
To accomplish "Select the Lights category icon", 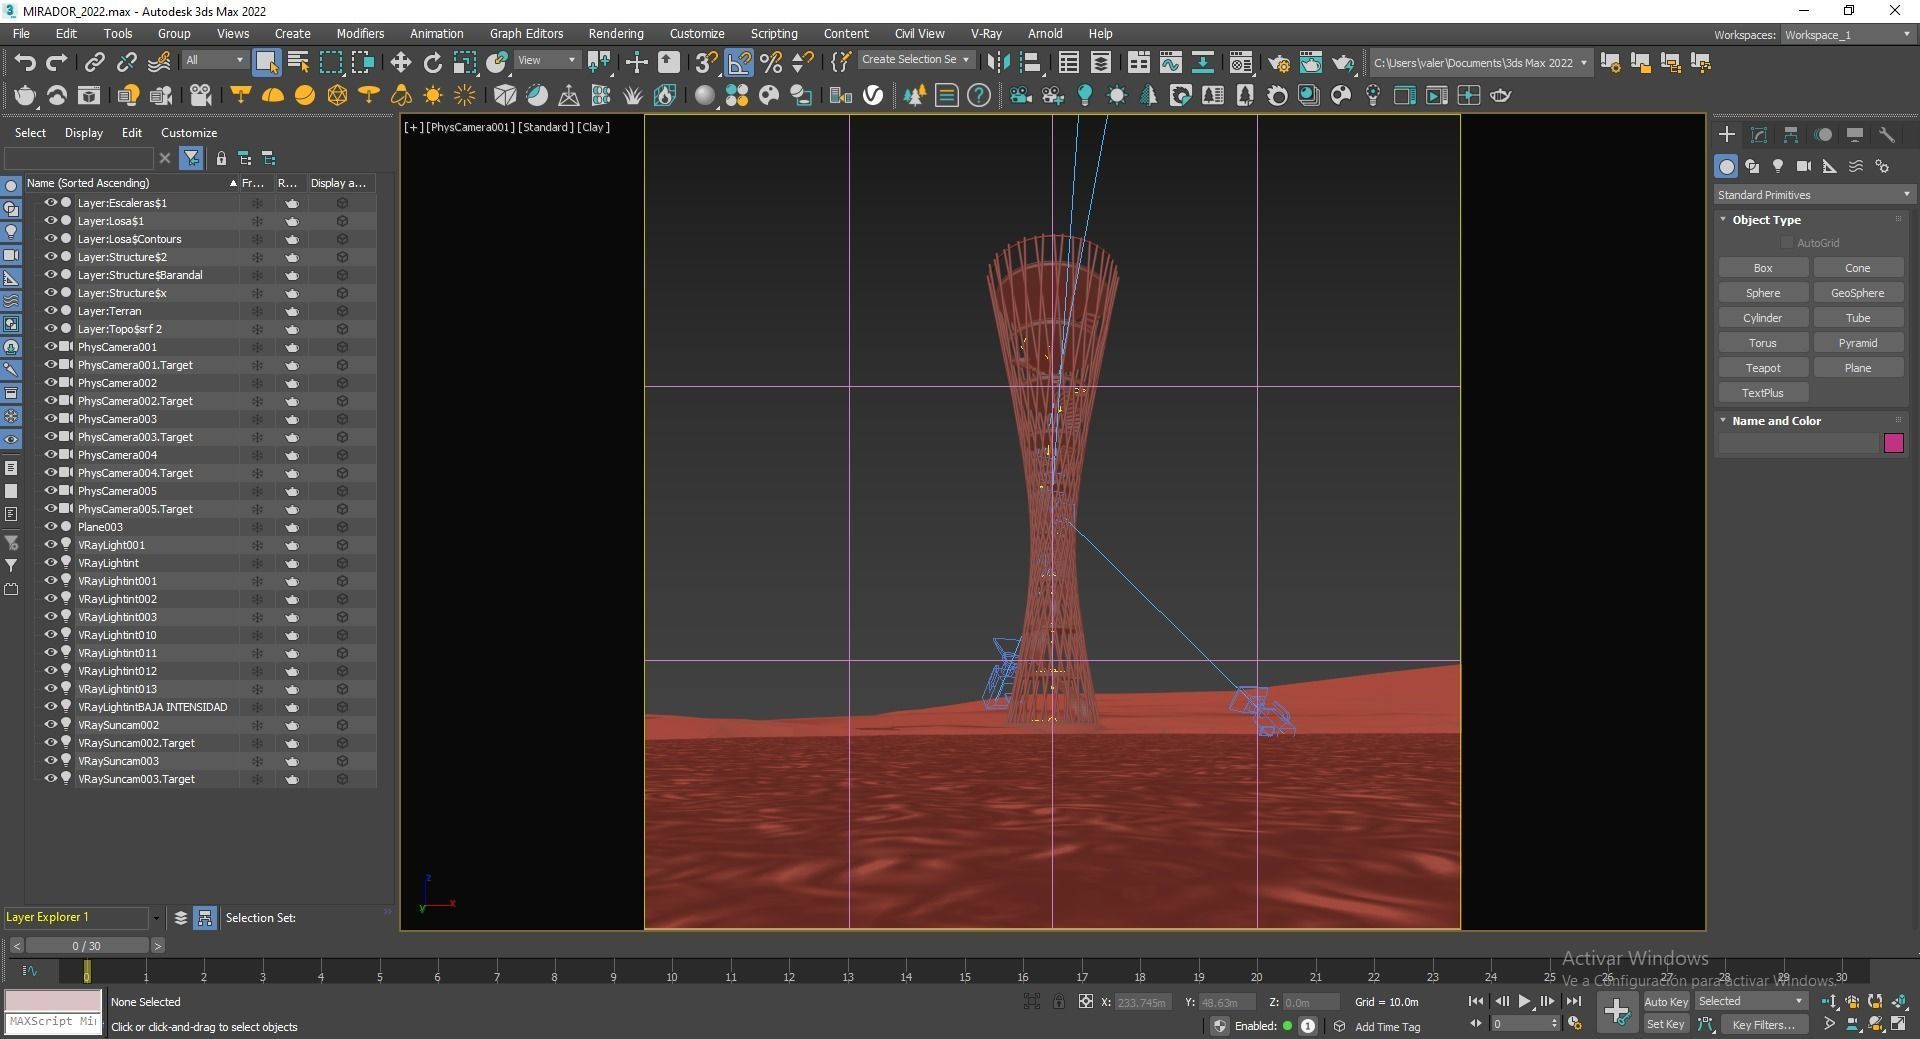I will (1778, 166).
